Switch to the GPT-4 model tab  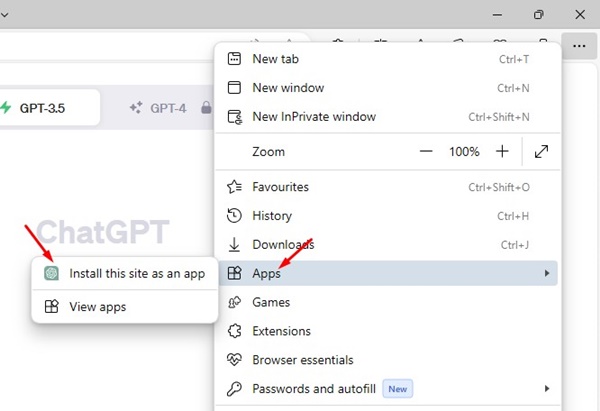click(168, 108)
